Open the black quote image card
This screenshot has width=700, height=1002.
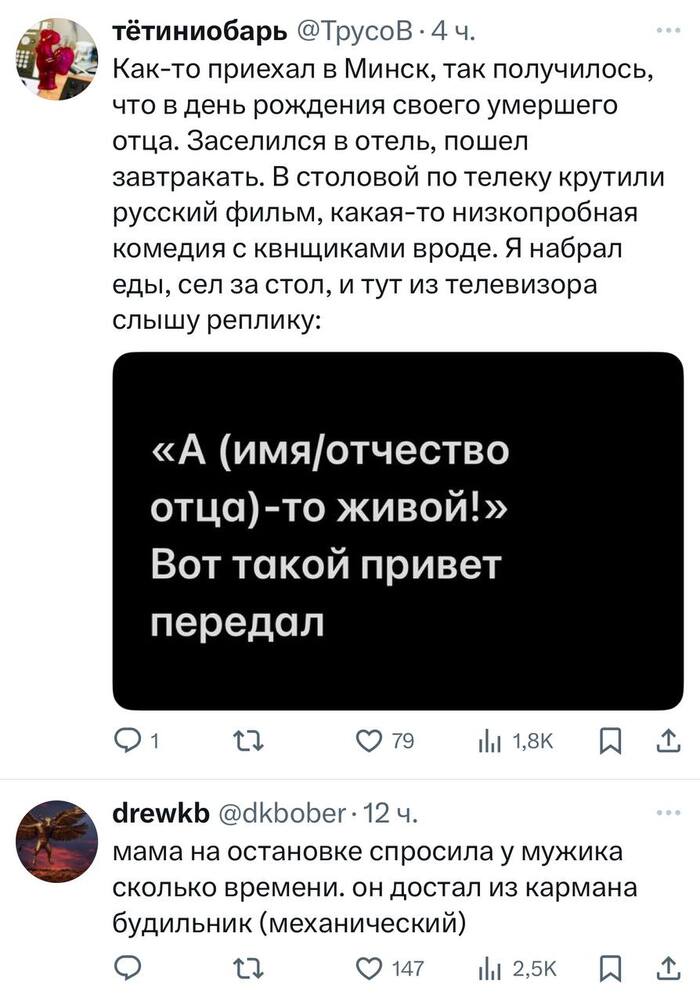coord(397,530)
